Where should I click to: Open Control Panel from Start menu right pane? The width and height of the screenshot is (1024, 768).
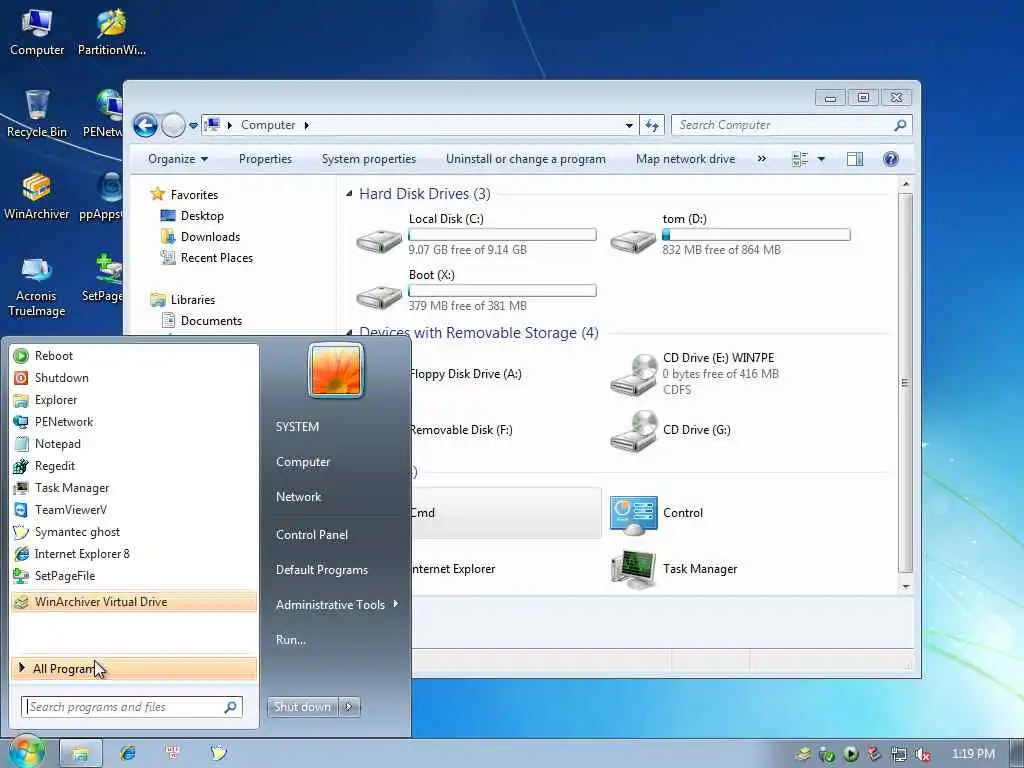tap(312, 535)
